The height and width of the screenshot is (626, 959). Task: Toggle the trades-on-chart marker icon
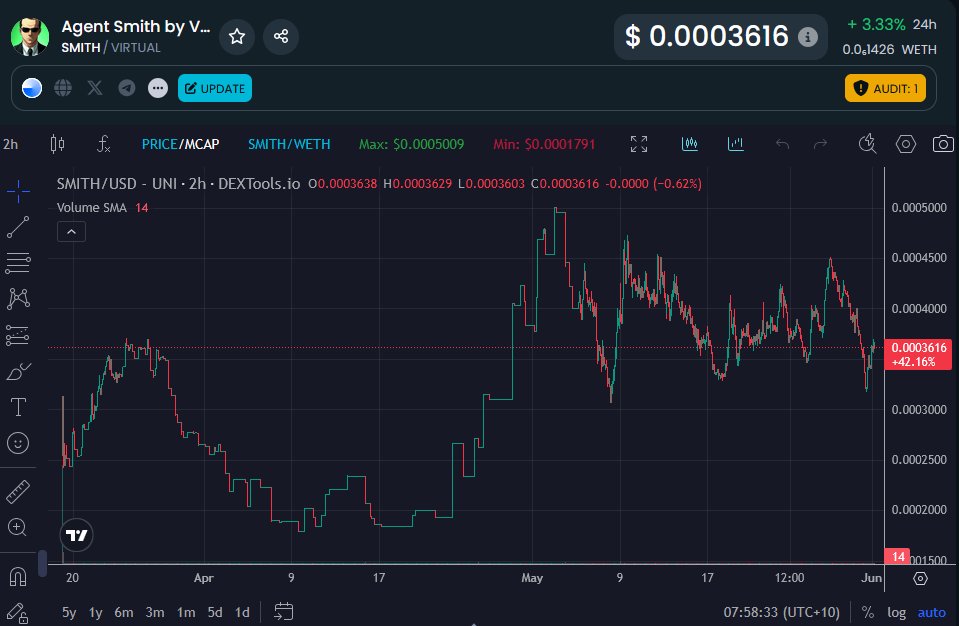(689, 144)
